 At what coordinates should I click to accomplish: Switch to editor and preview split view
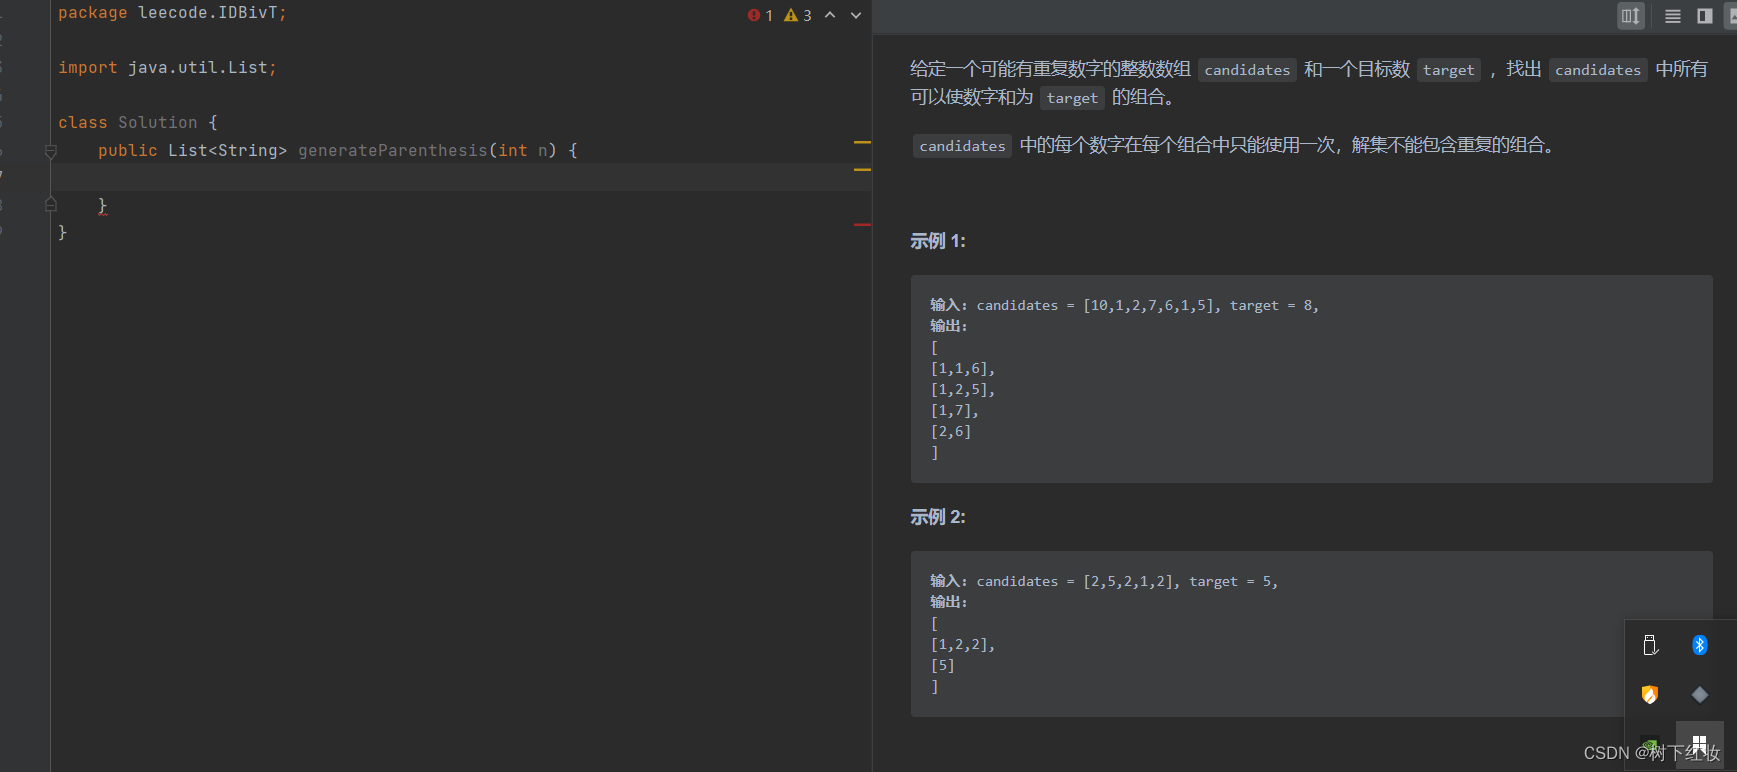coord(1705,16)
